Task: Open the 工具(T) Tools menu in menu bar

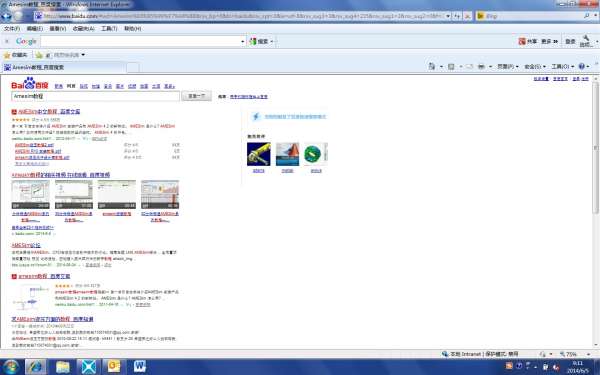Action: [x=109, y=29]
